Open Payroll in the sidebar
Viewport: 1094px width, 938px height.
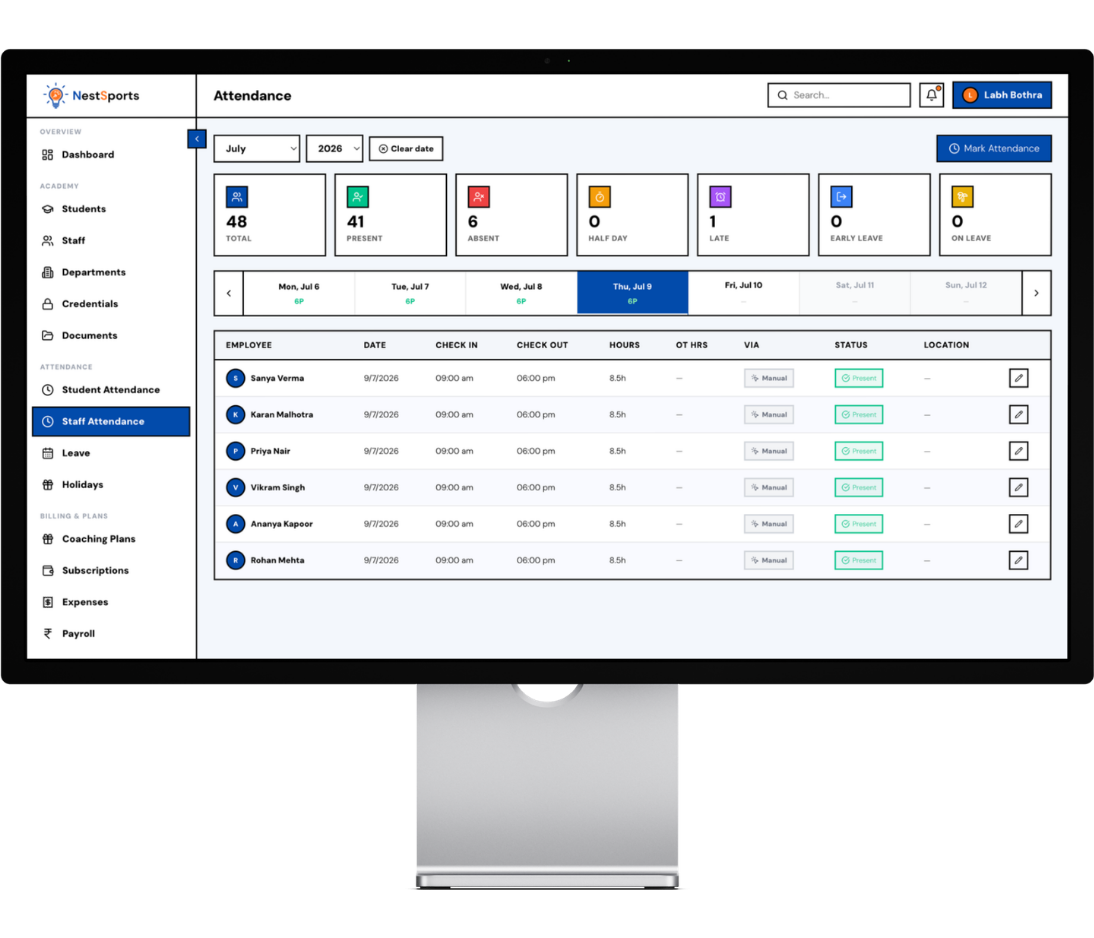click(x=111, y=634)
